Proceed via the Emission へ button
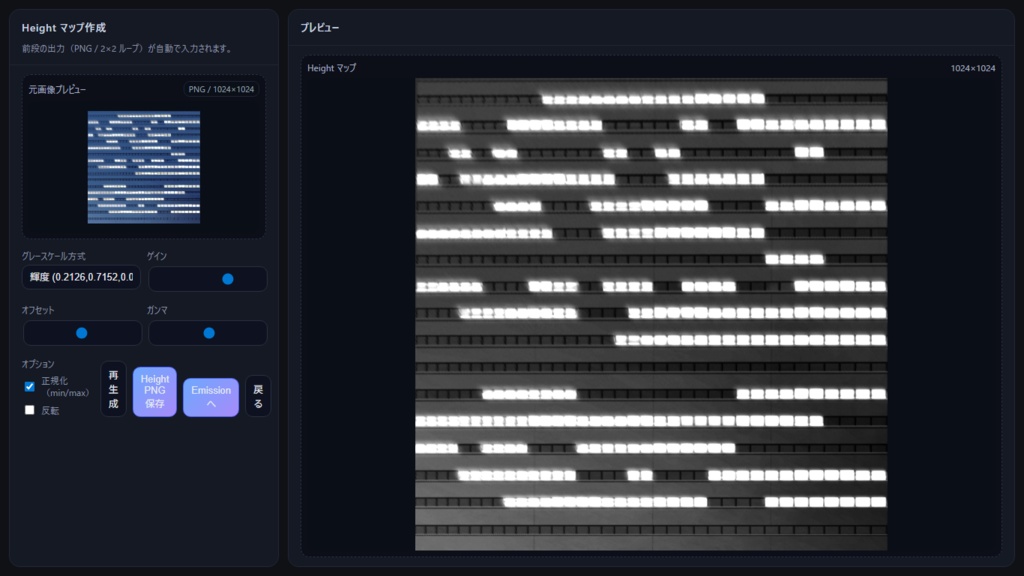1024x576 pixels. pos(211,392)
